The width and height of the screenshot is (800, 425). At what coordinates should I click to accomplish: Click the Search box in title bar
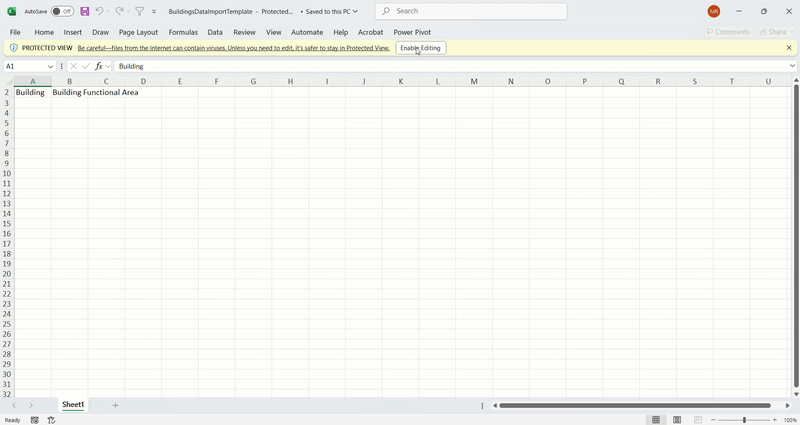point(471,11)
